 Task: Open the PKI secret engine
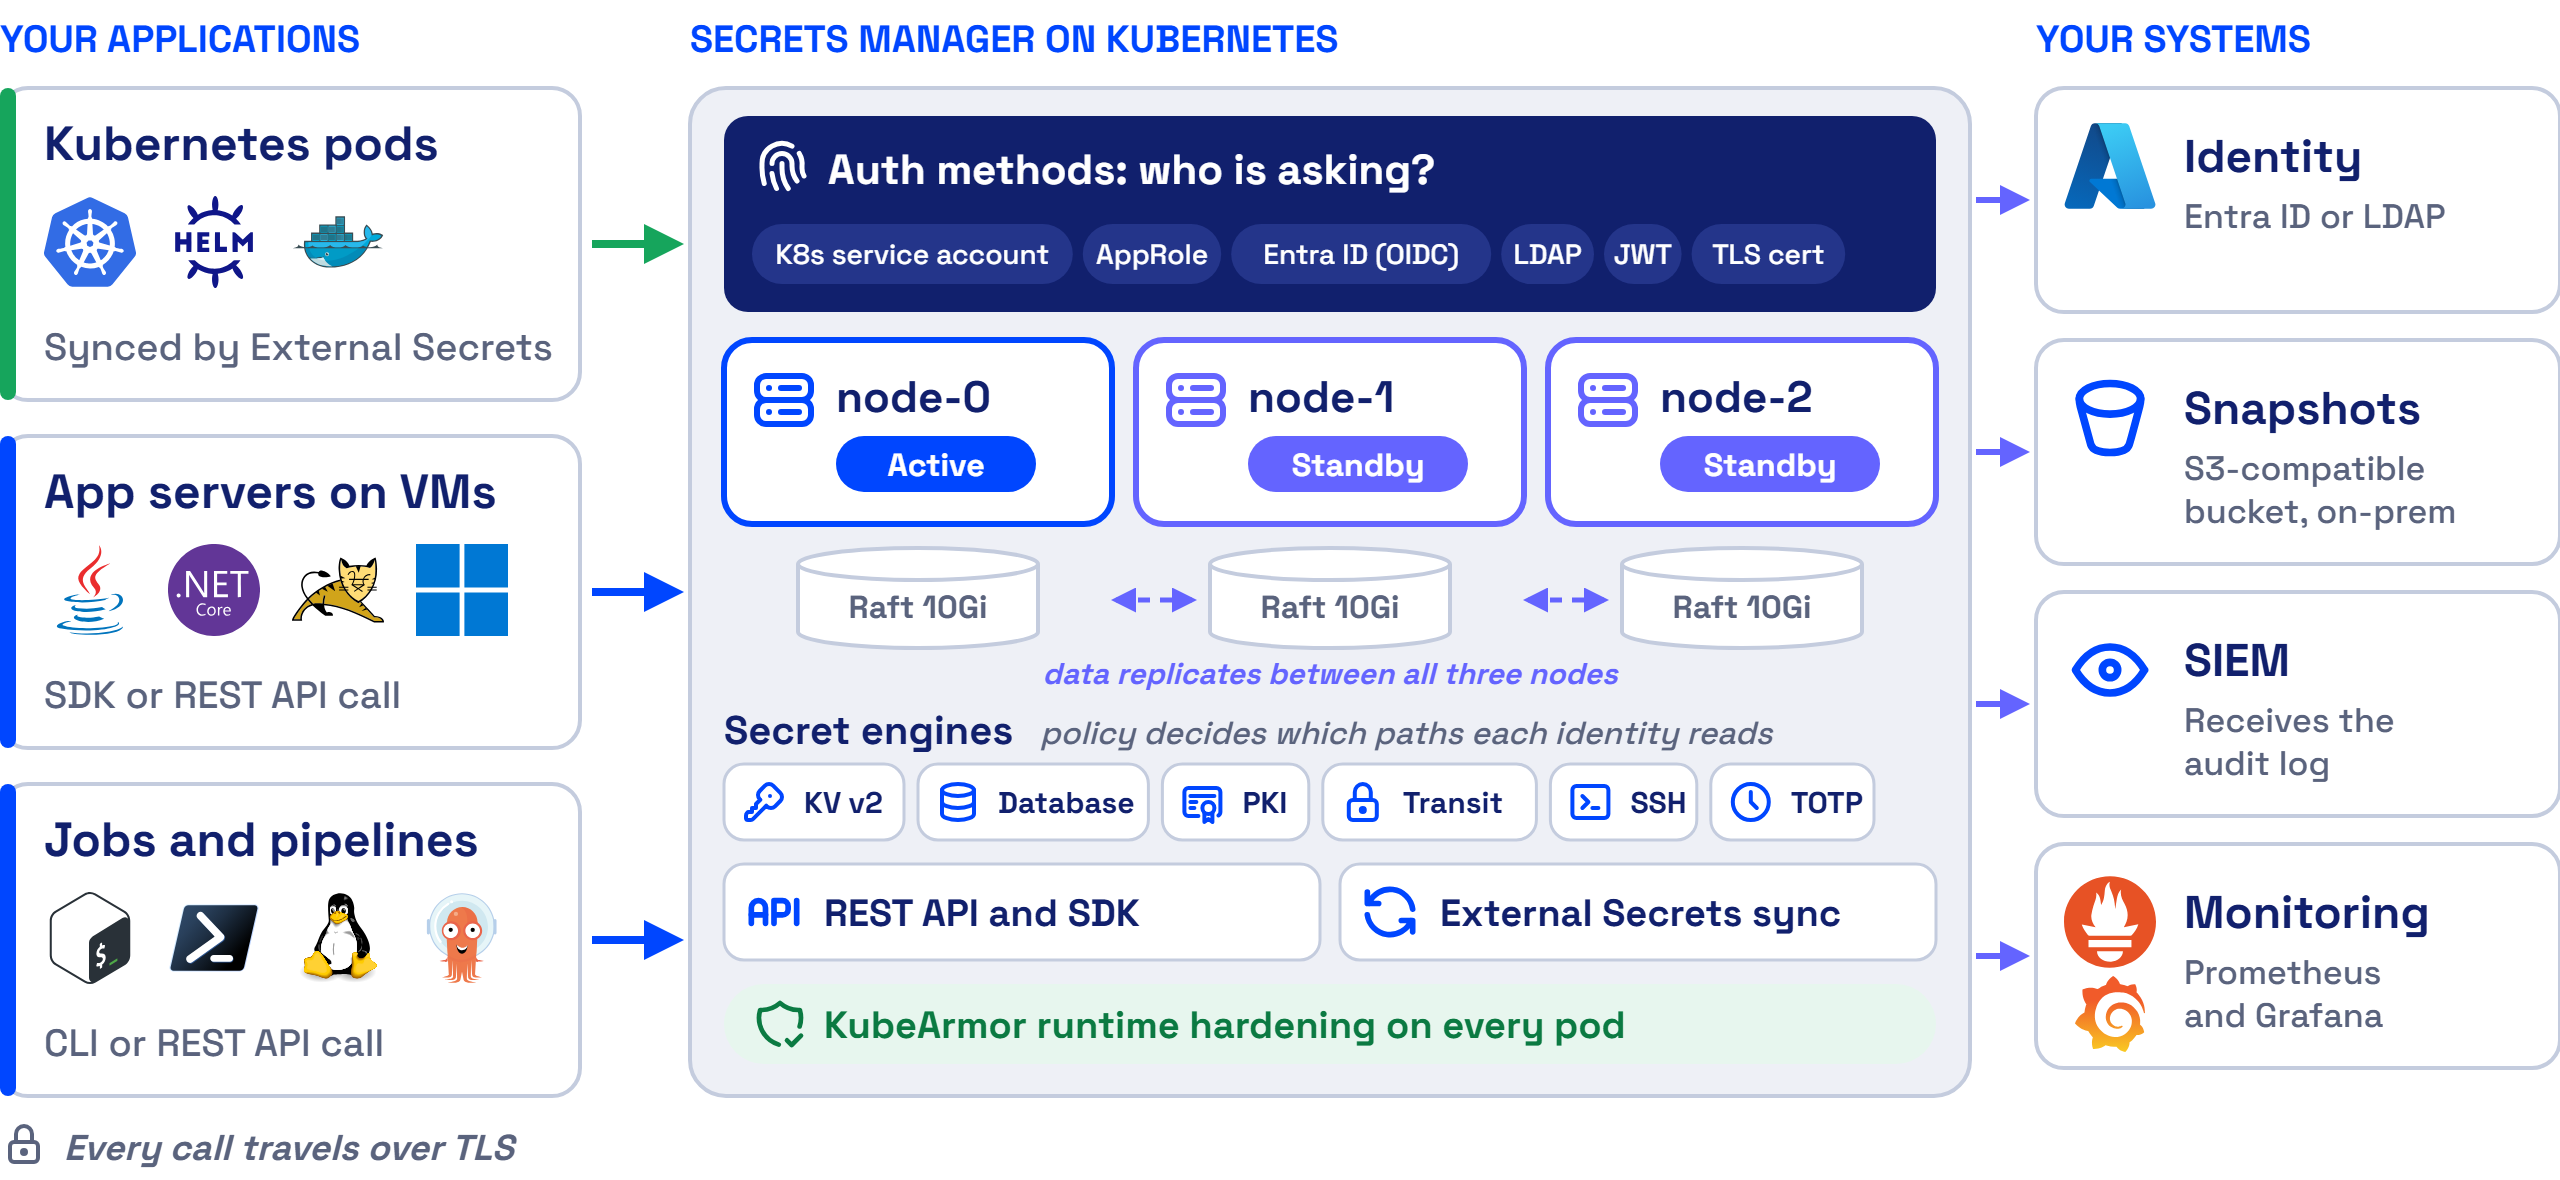click(1235, 802)
